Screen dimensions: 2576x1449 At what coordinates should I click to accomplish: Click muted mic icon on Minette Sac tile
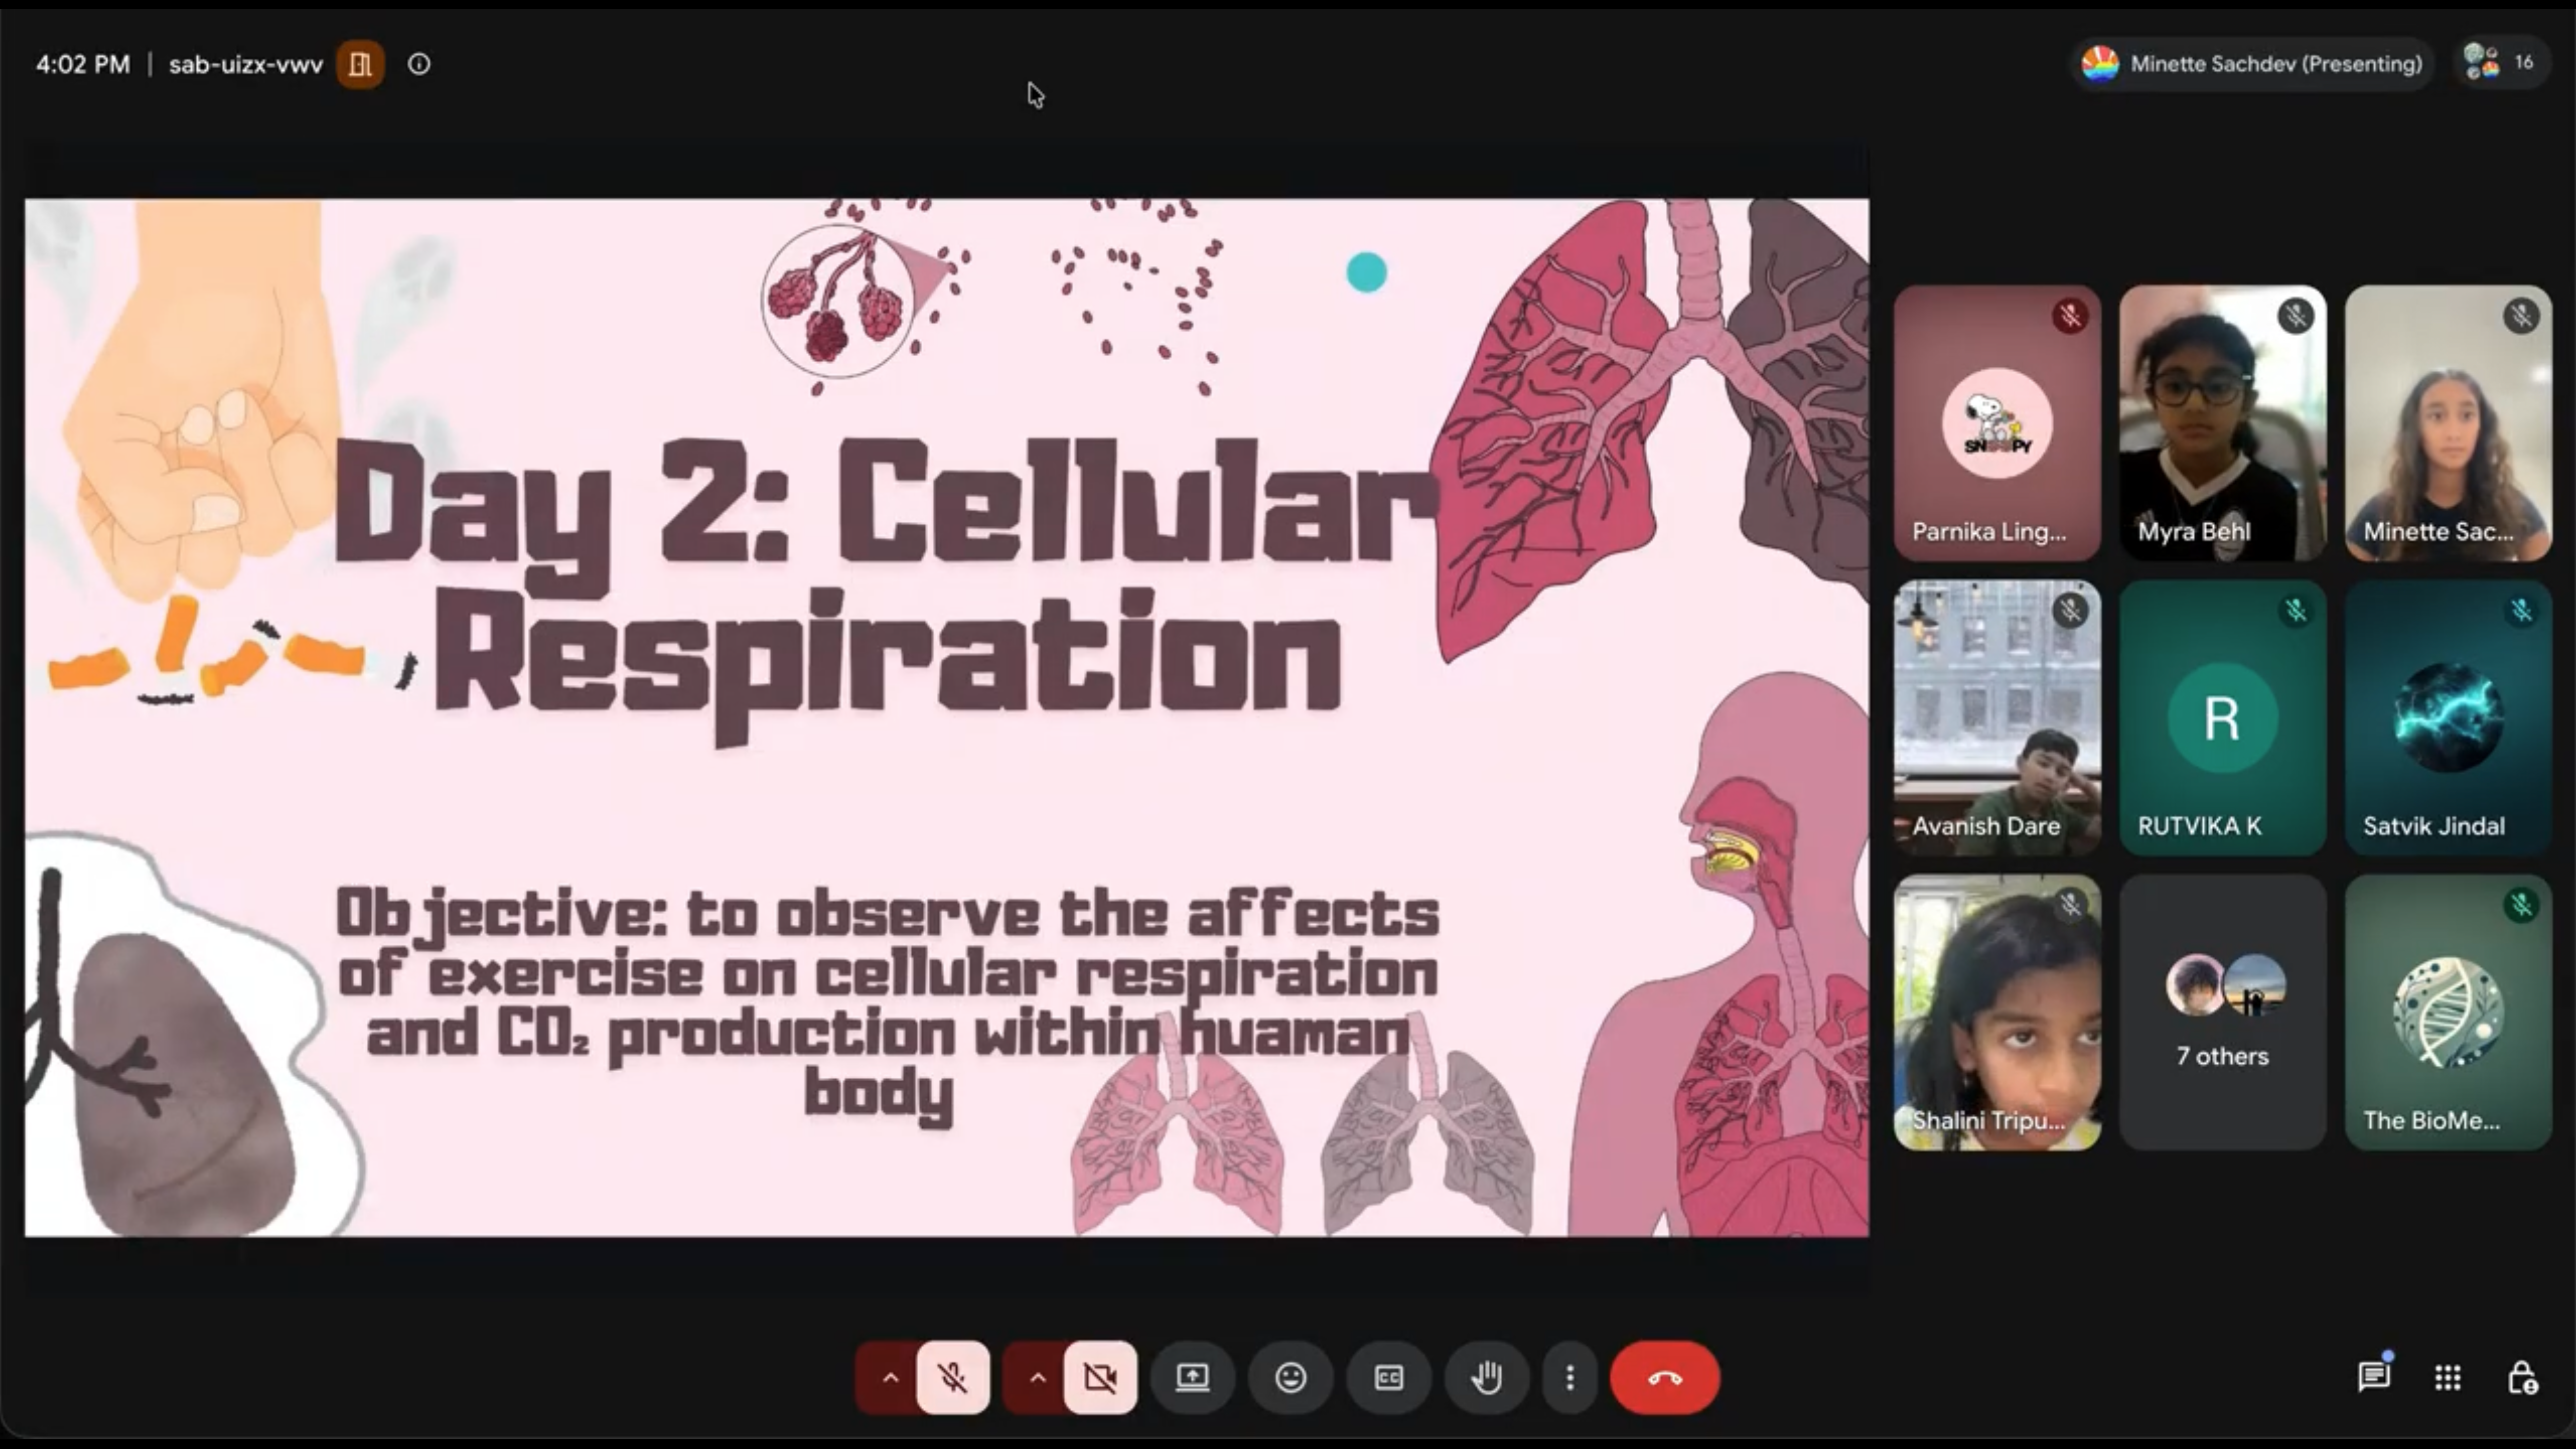(x=2521, y=316)
